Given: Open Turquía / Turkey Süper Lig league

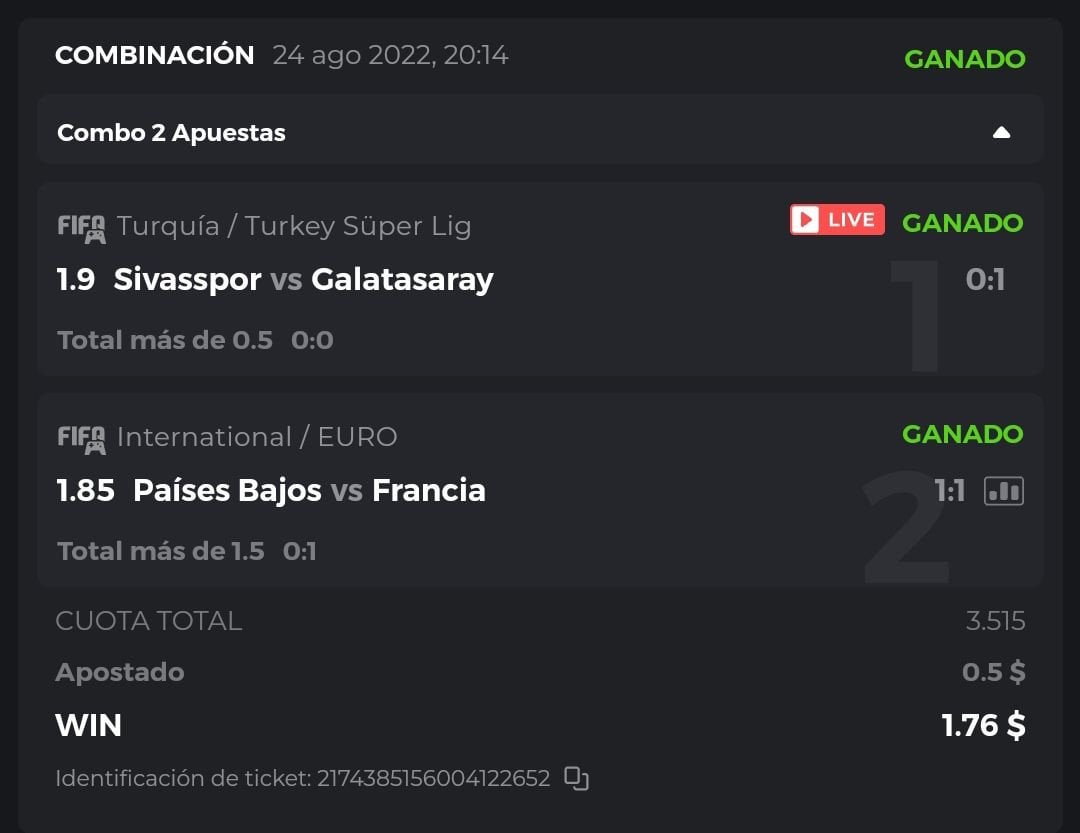Looking at the screenshot, I should pyautogui.click(x=294, y=226).
